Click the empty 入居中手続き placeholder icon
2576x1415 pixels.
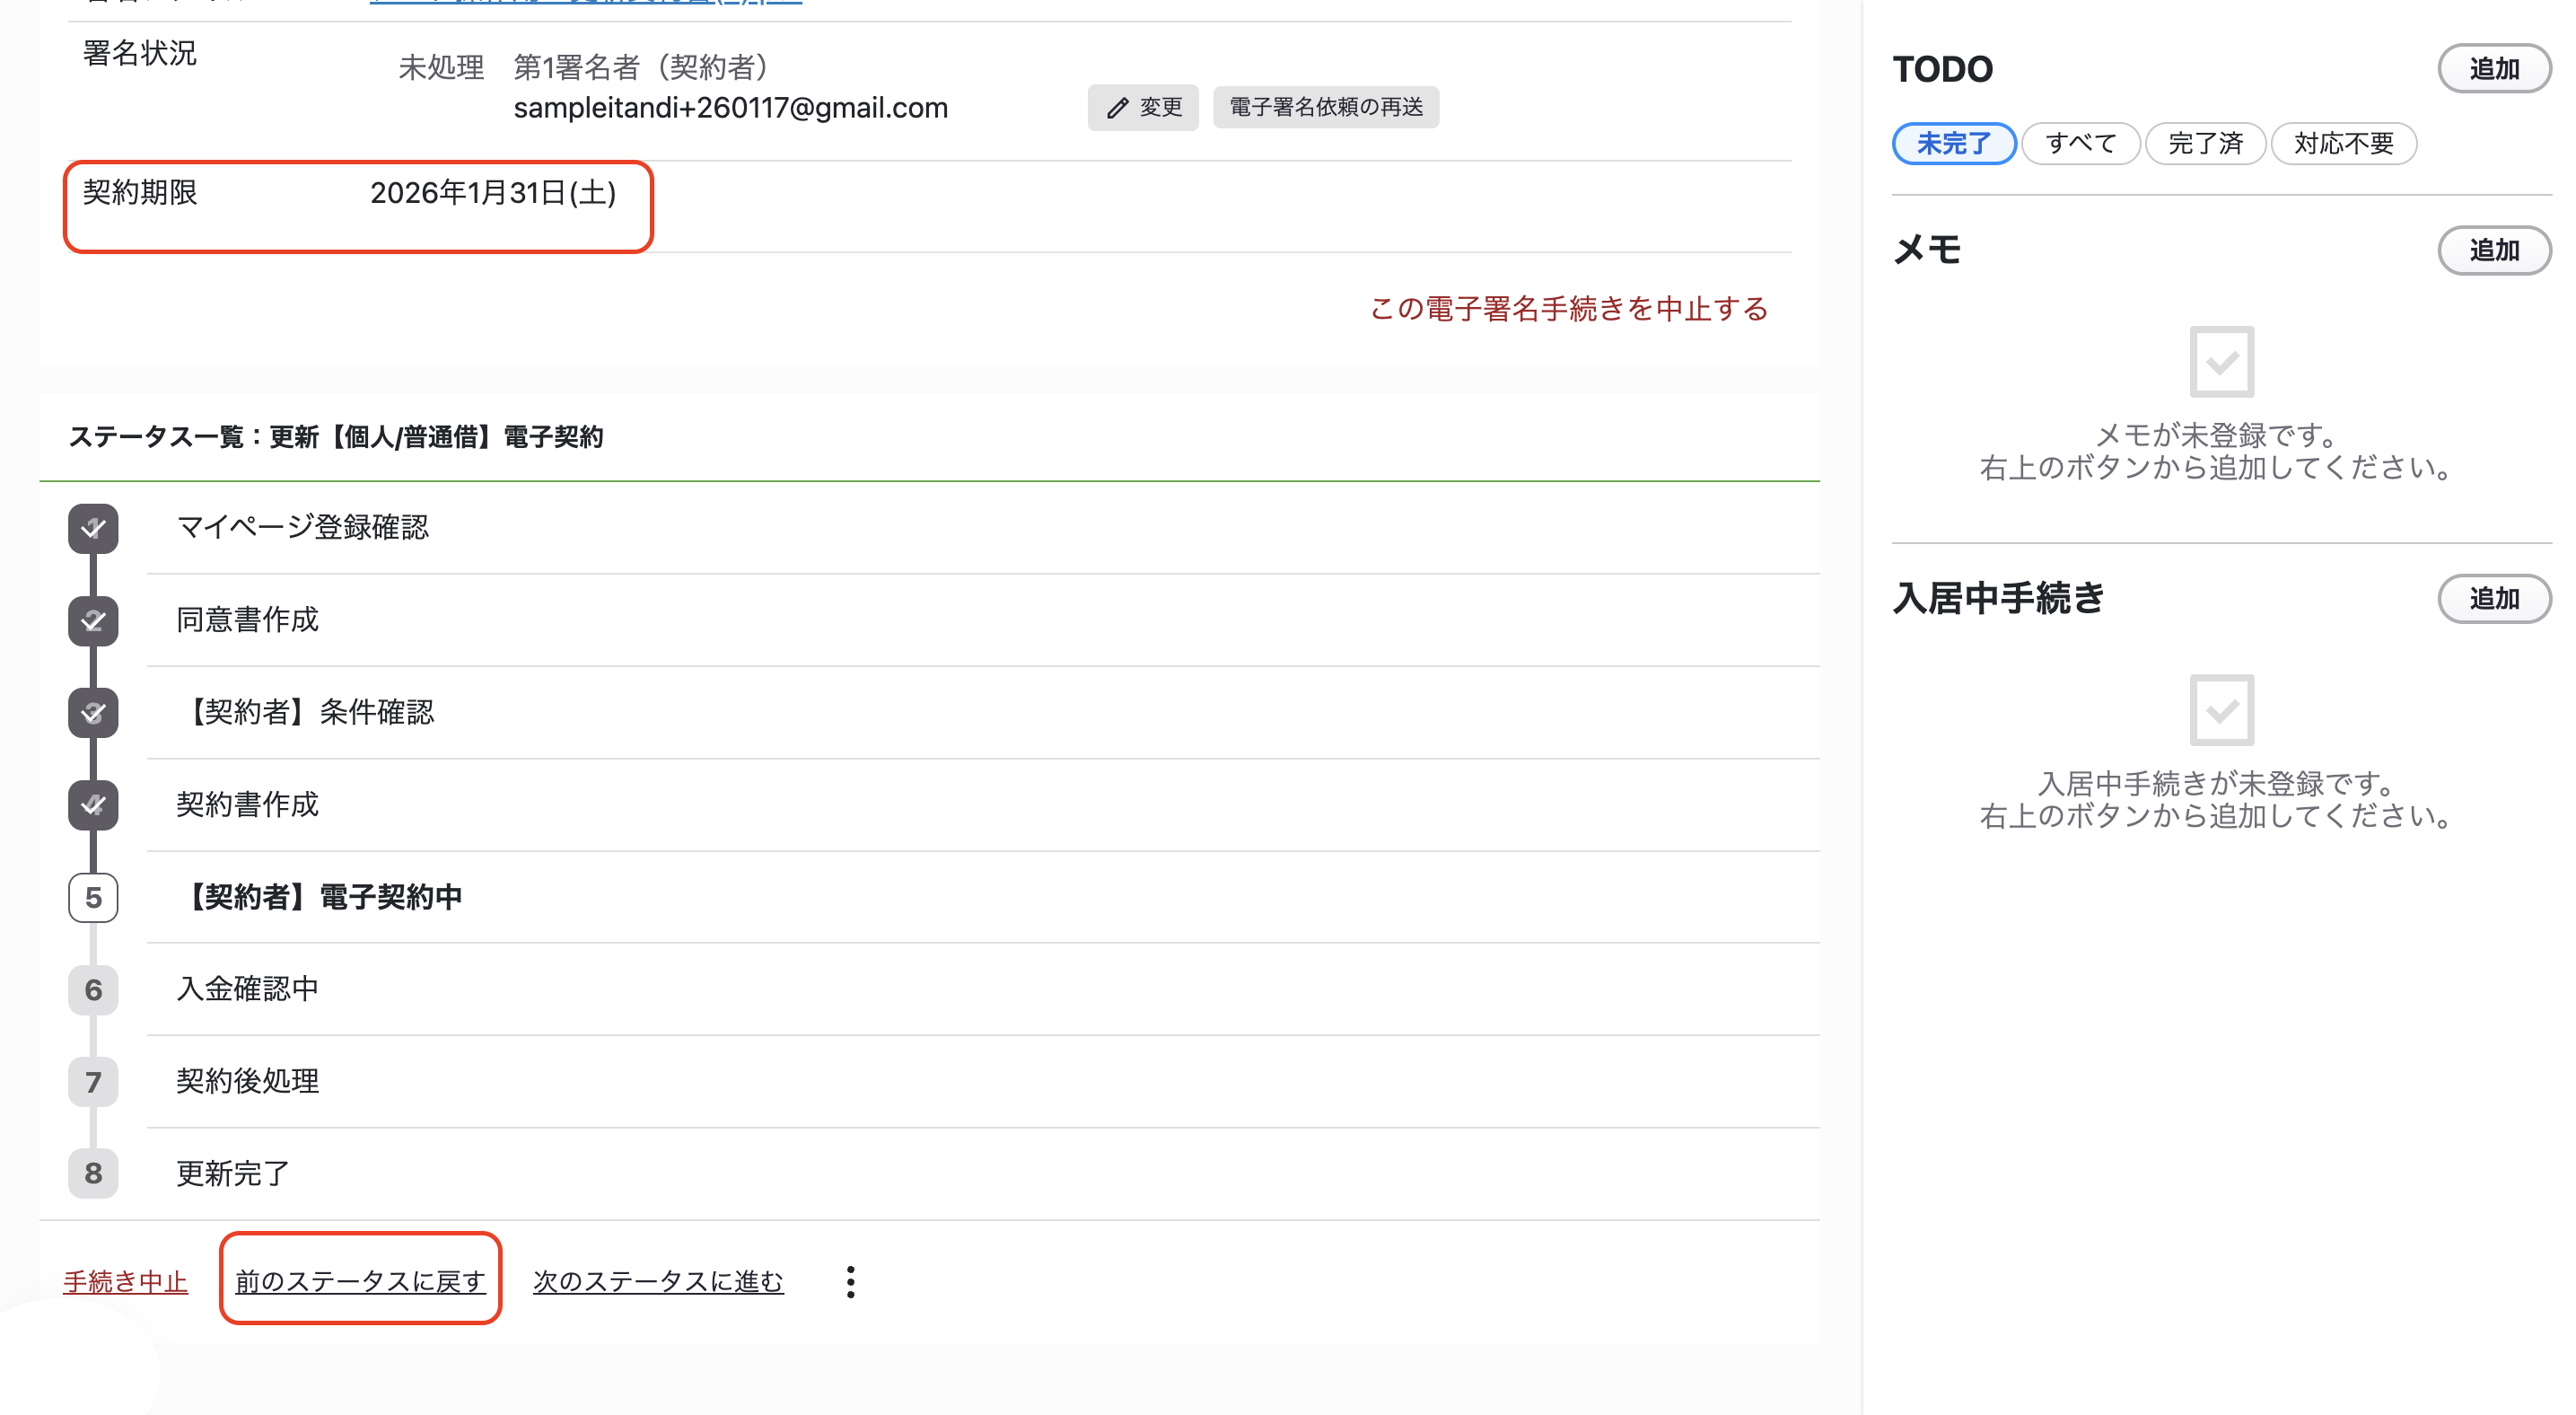click(x=2222, y=710)
